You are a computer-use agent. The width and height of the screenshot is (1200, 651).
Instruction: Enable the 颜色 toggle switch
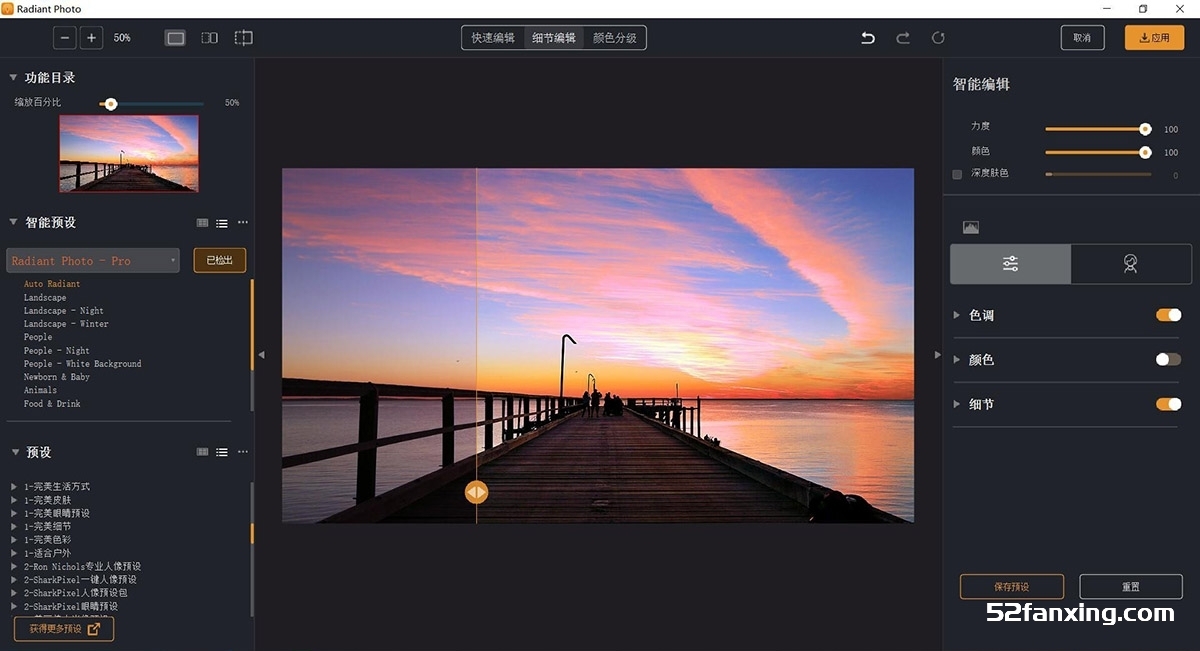click(x=1168, y=359)
